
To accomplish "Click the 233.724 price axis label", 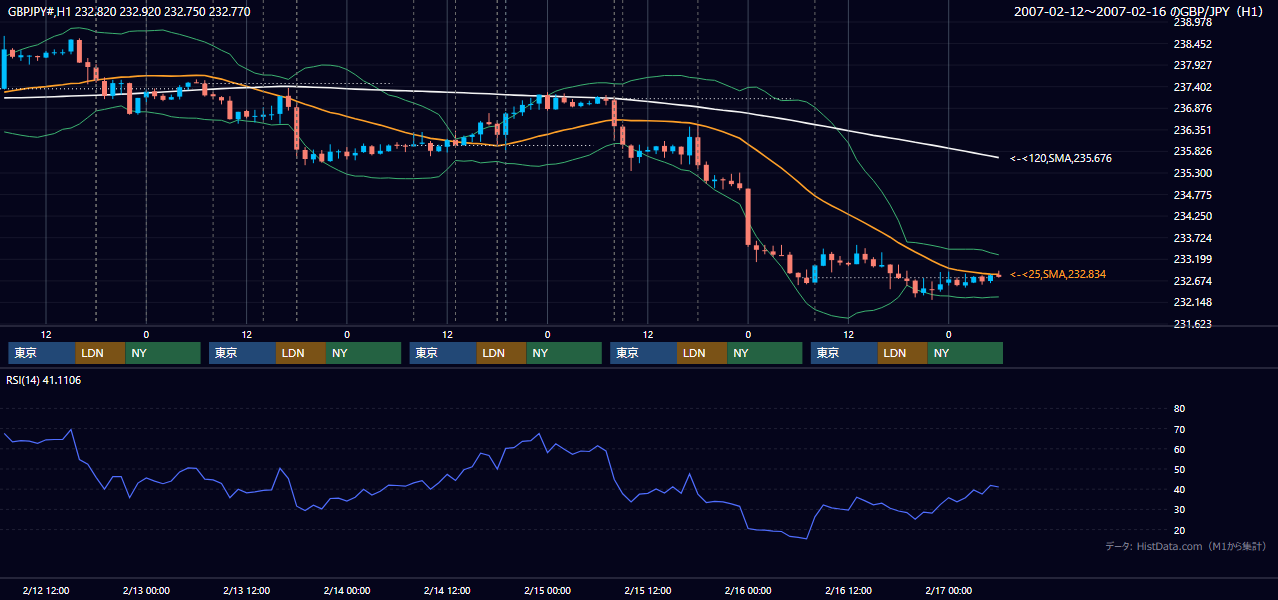I will [1192, 238].
